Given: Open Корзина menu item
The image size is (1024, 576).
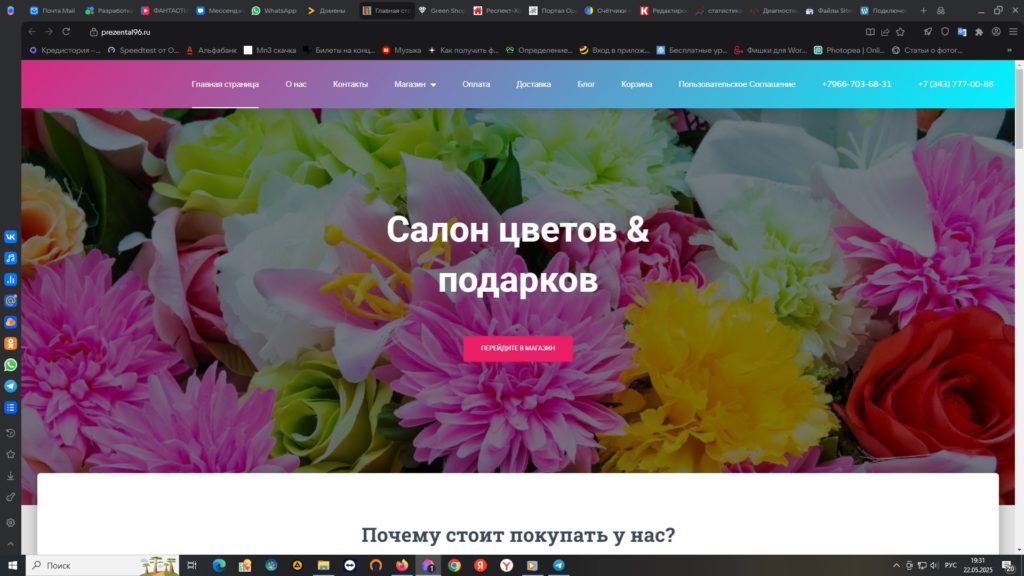Looking at the screenshot, I should click(x=636, y=84).
